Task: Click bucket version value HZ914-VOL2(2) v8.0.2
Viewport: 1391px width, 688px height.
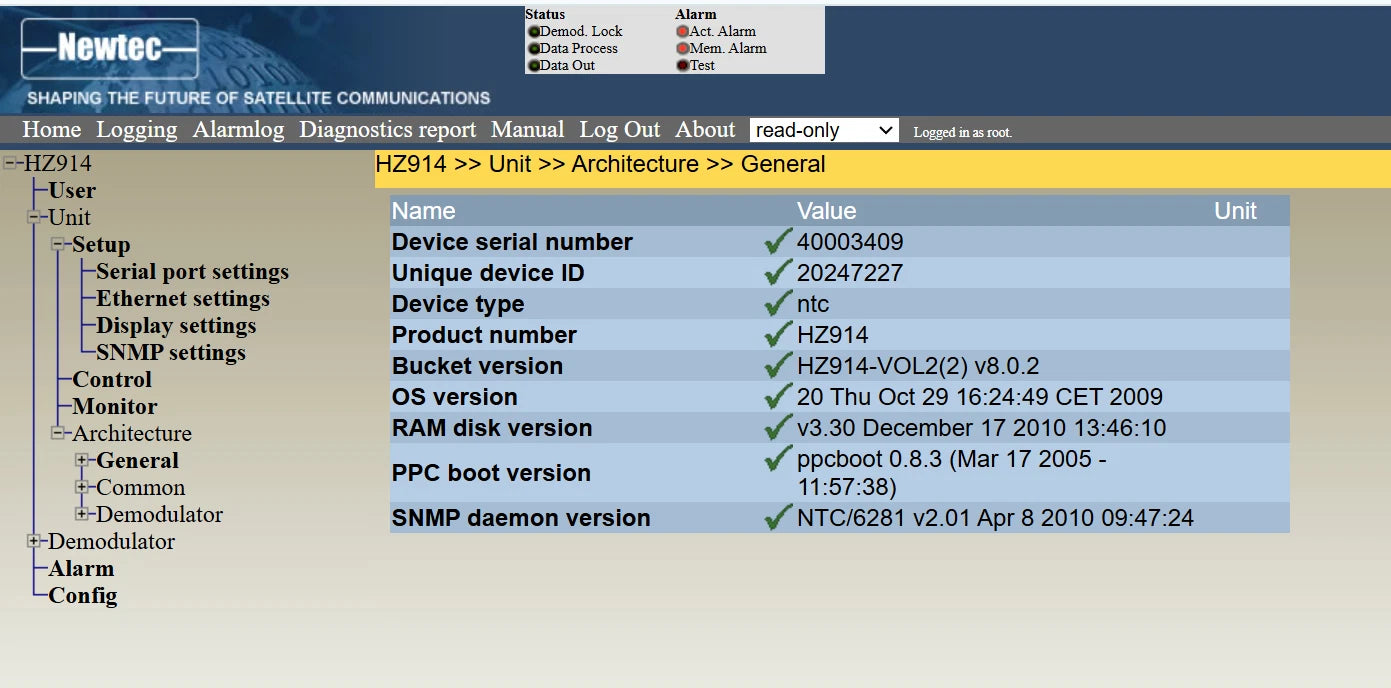Action: 918,366
